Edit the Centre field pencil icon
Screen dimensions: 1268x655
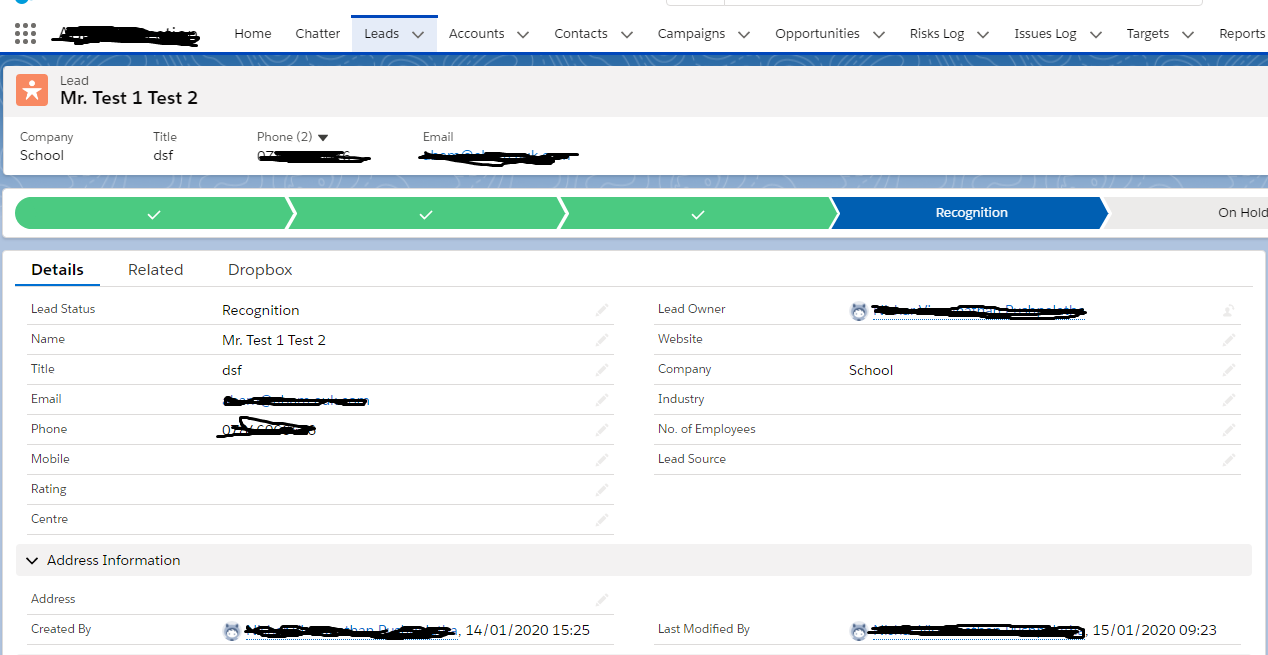tap(601, 520)
